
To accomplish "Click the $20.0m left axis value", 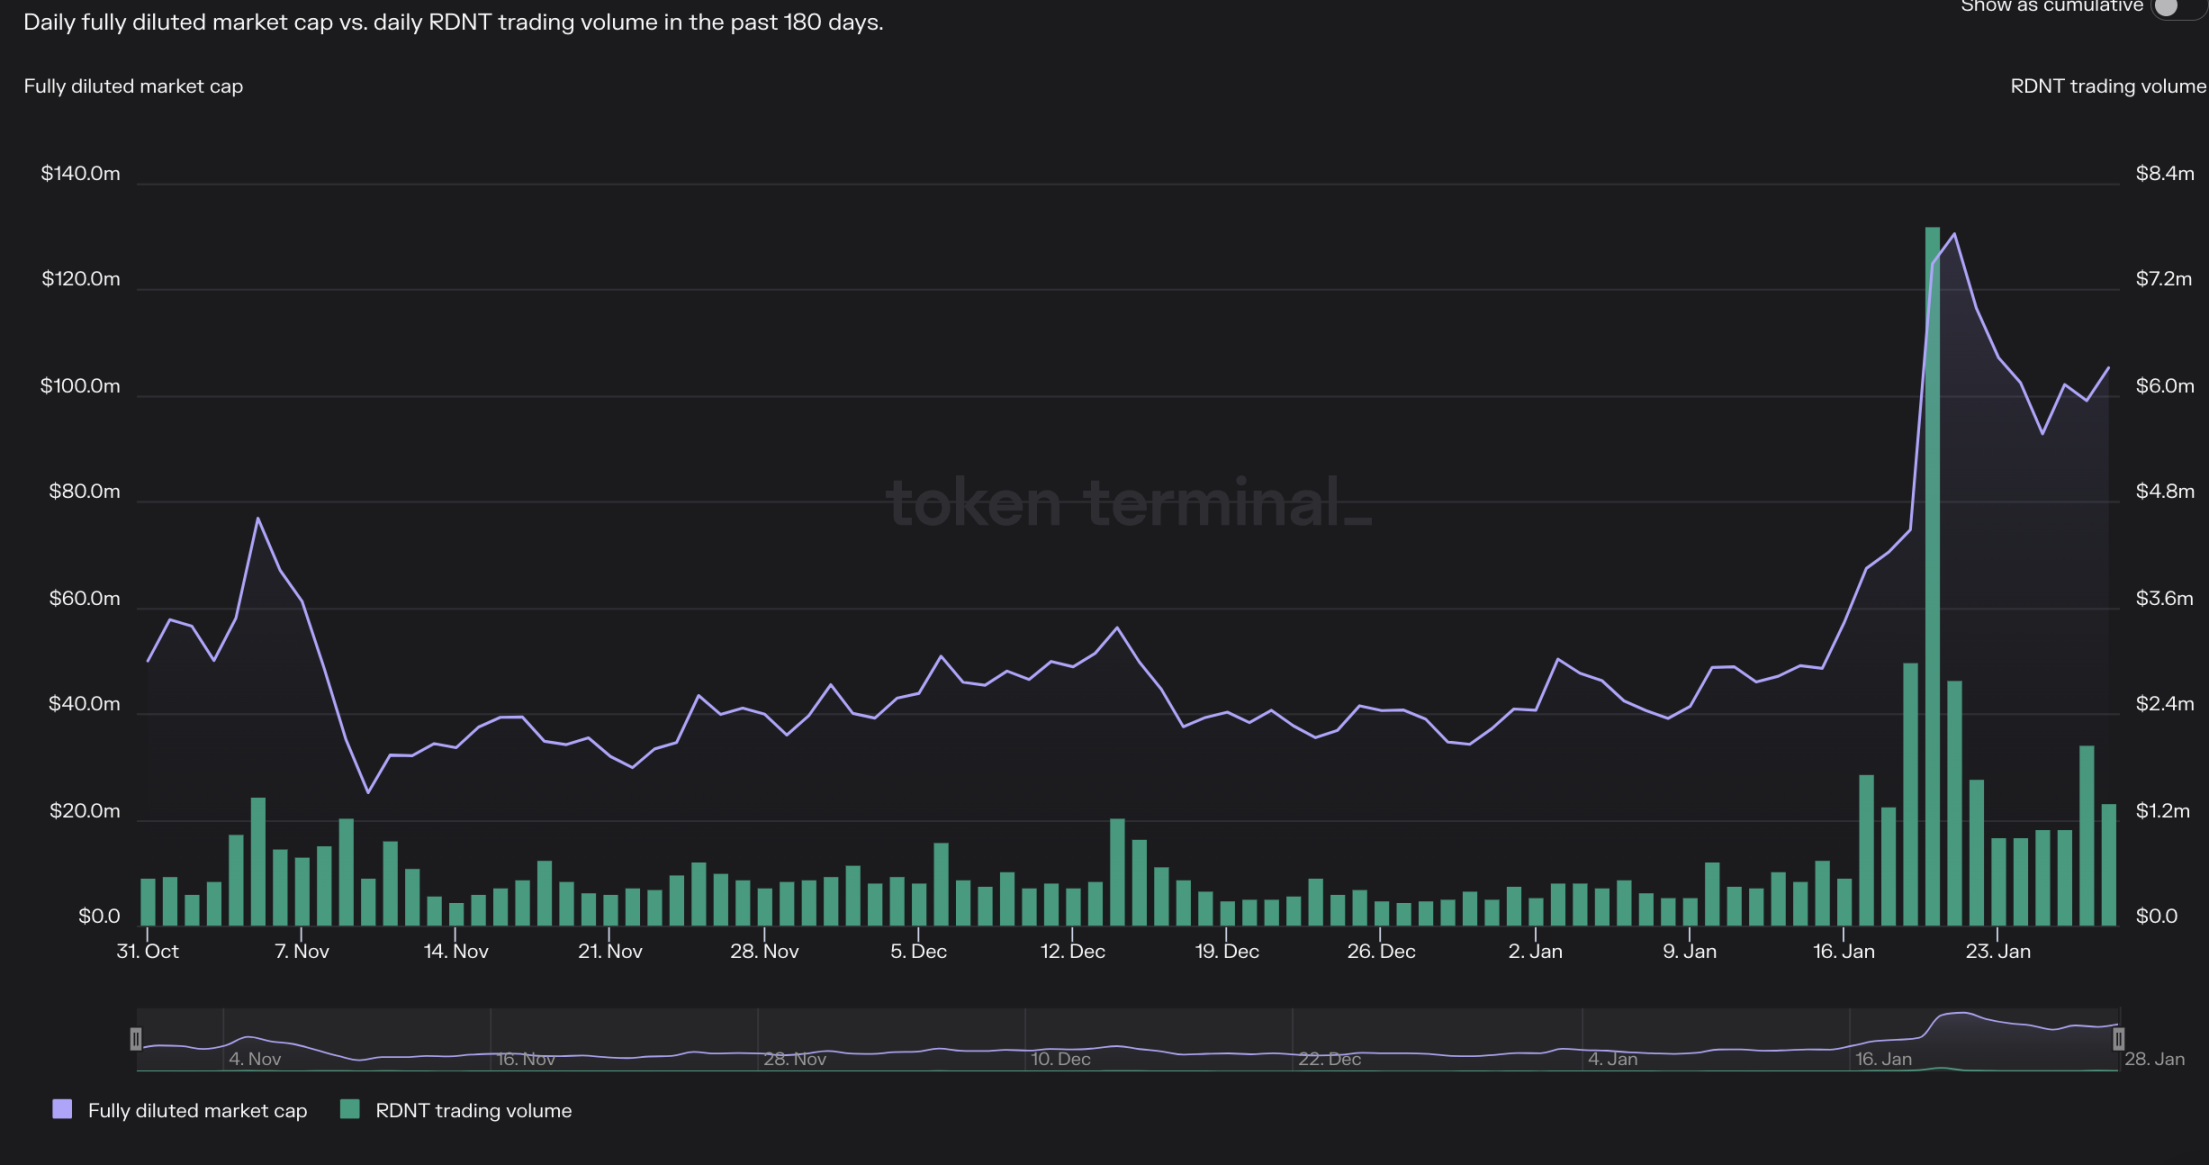I will [84, 811].
